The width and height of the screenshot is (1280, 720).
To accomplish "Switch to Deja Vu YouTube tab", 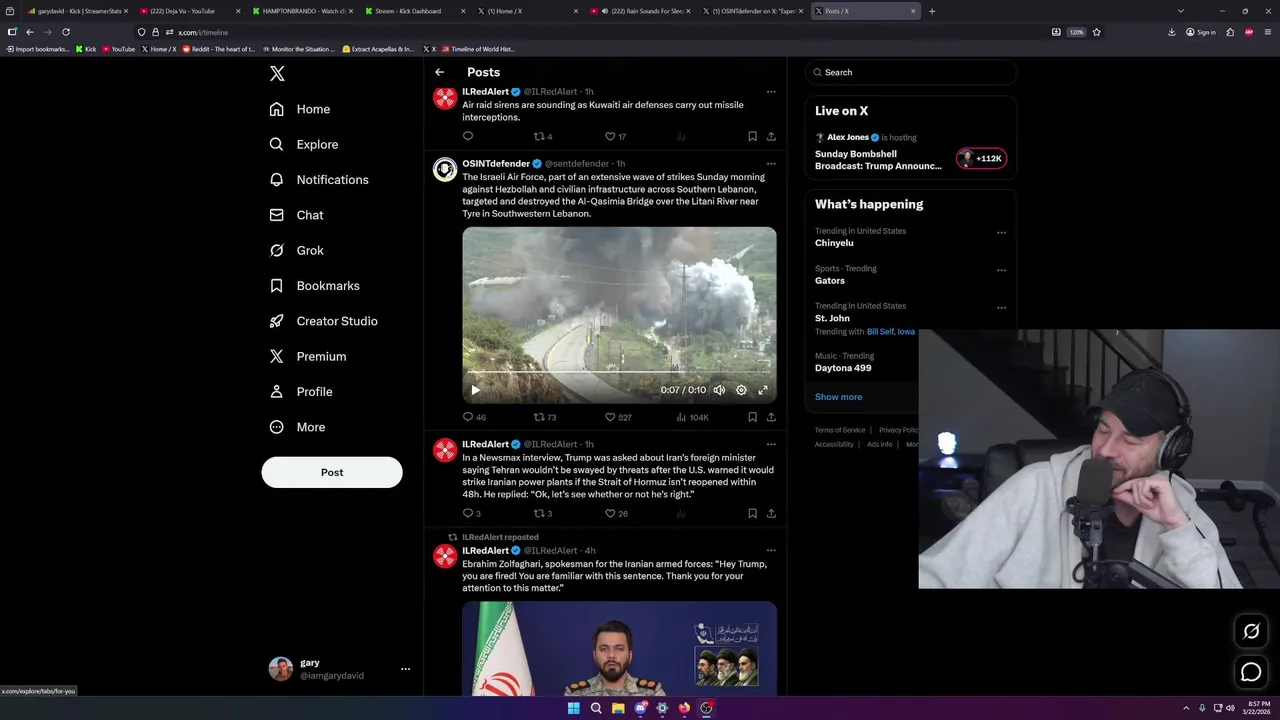I will coord(188,11).
